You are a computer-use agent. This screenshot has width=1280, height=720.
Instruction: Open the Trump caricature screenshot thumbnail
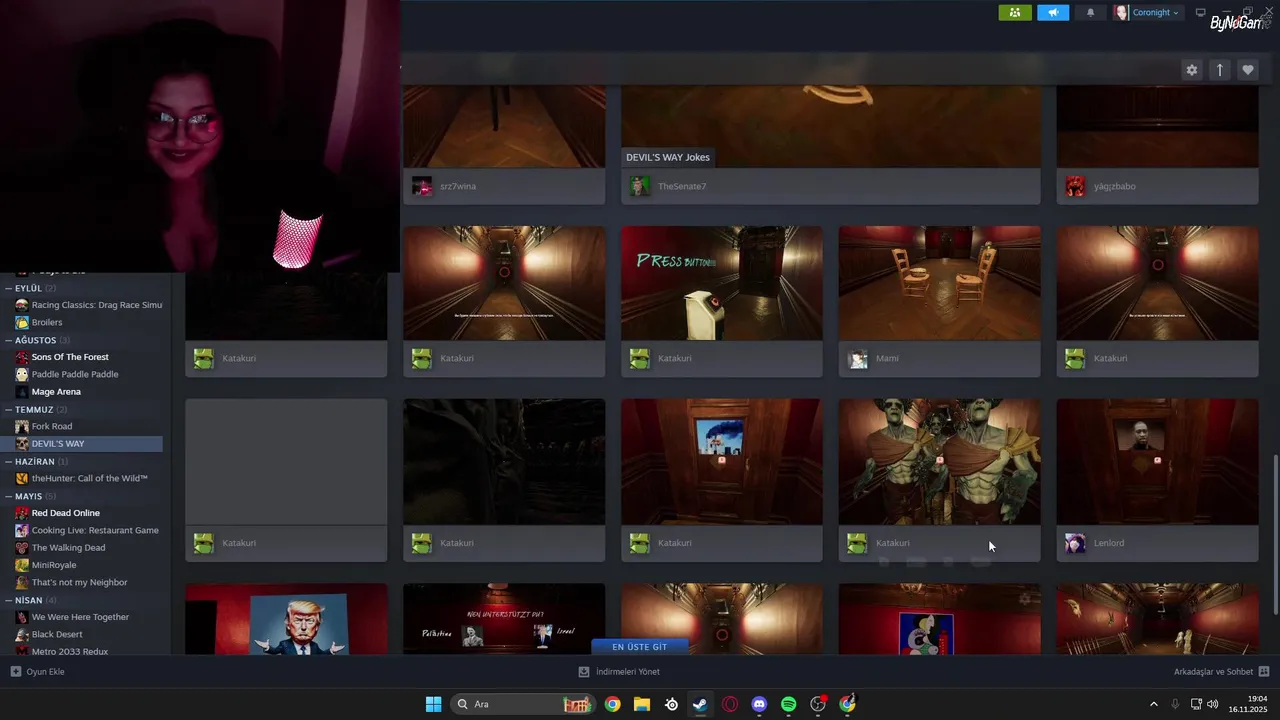tap(286, 619)
